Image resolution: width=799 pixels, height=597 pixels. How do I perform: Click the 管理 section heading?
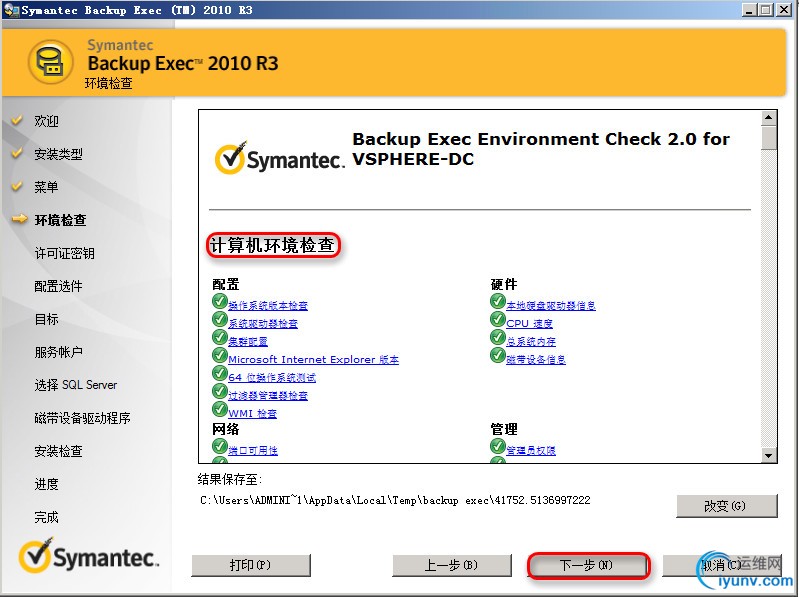(504, 429)
